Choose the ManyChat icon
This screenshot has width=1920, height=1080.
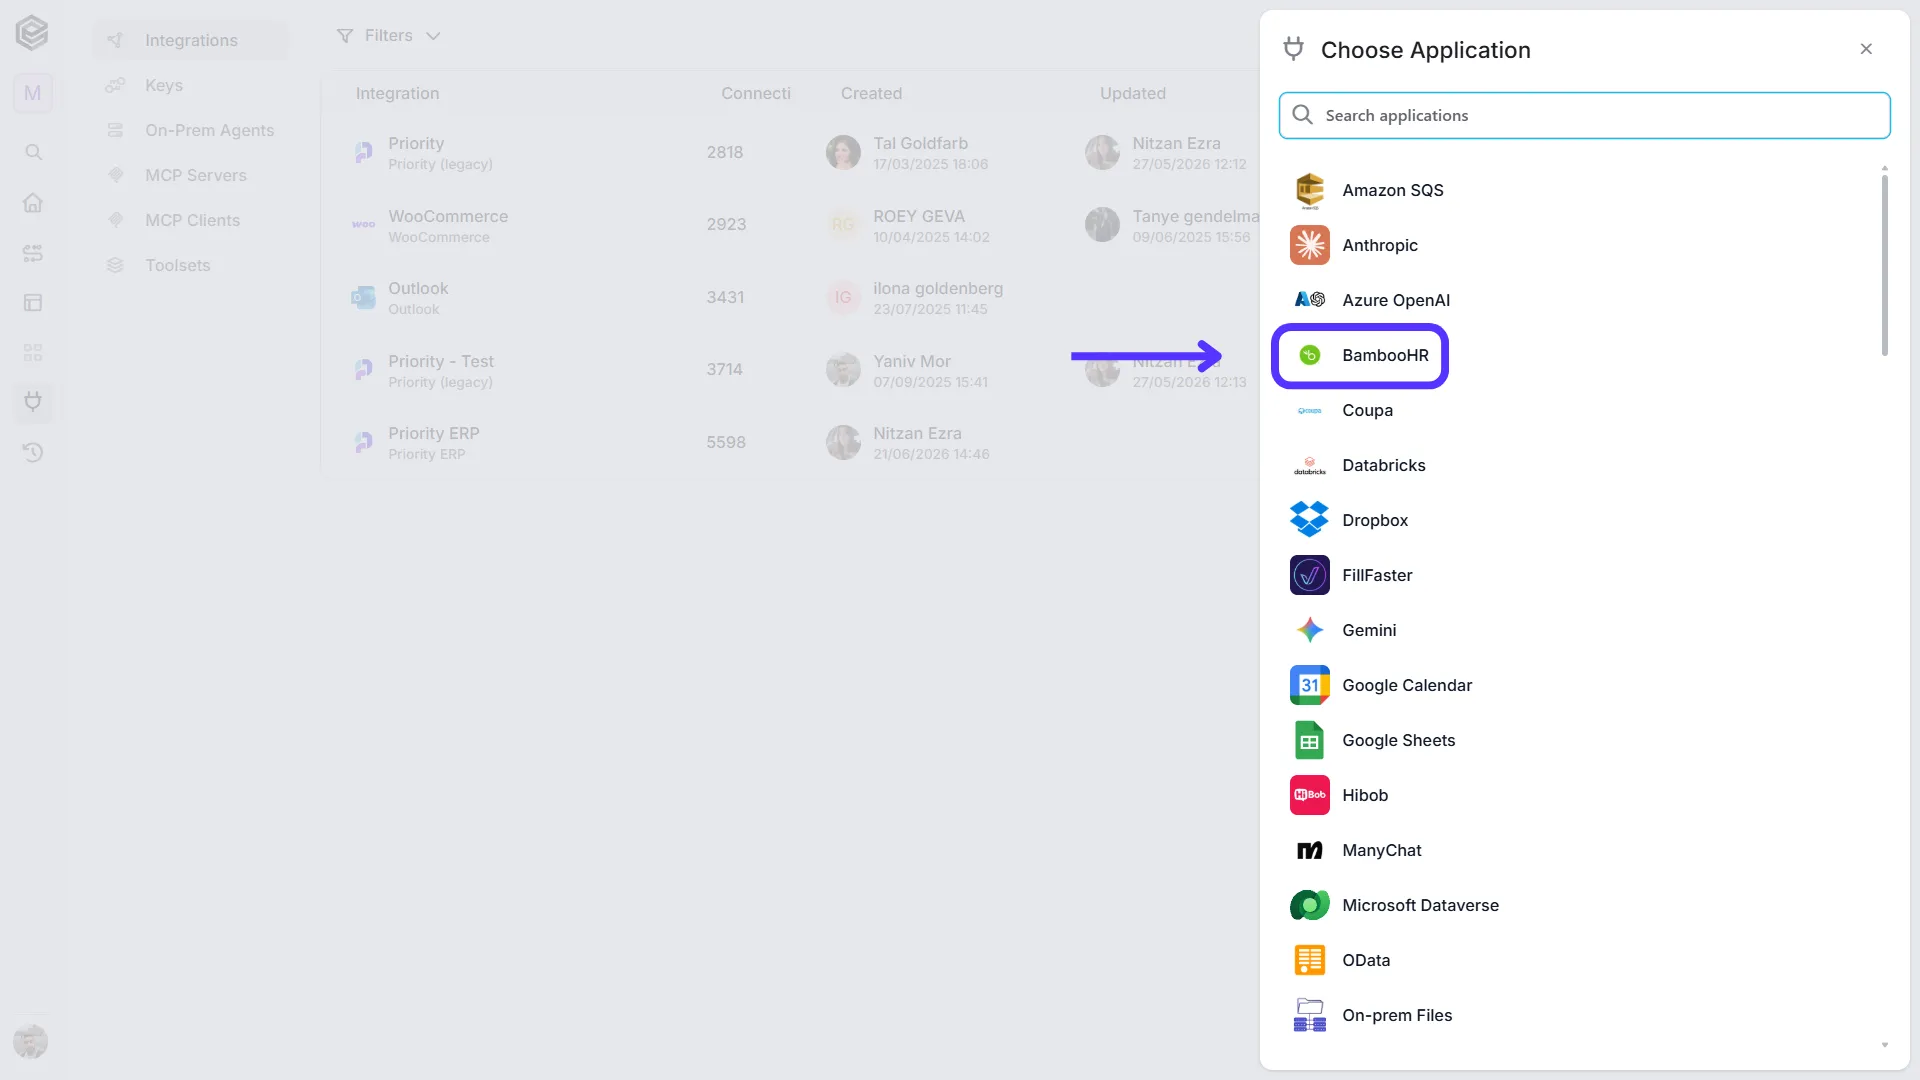tap(1309, 850)
